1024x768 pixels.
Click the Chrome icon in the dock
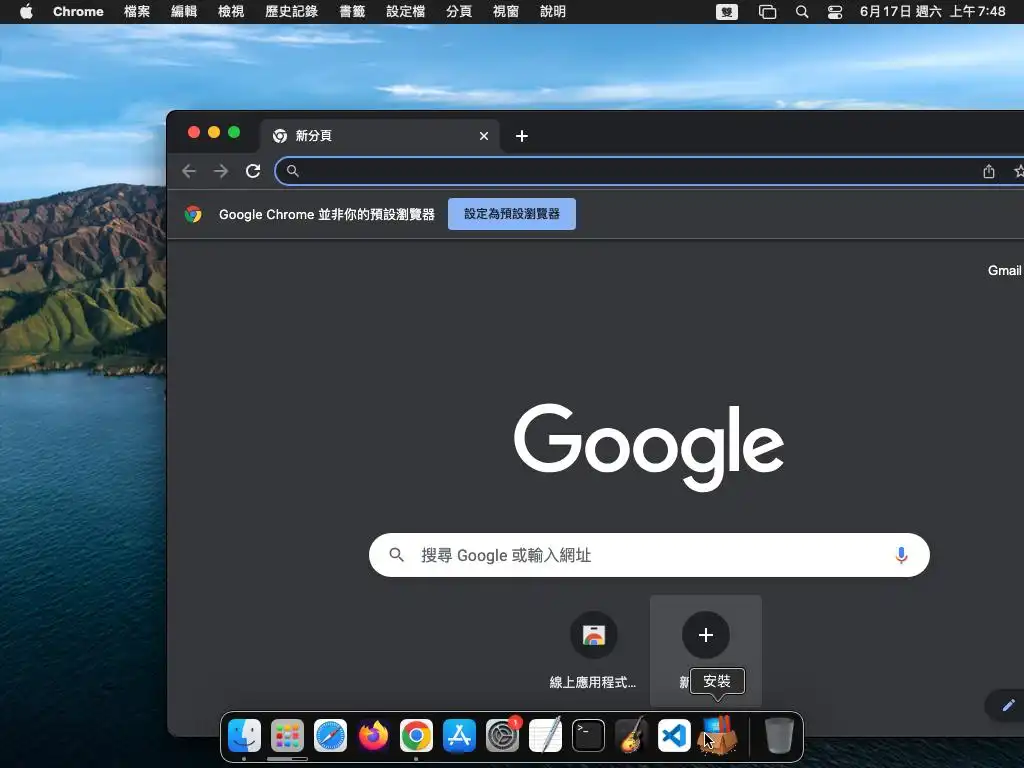pos(416,736)
